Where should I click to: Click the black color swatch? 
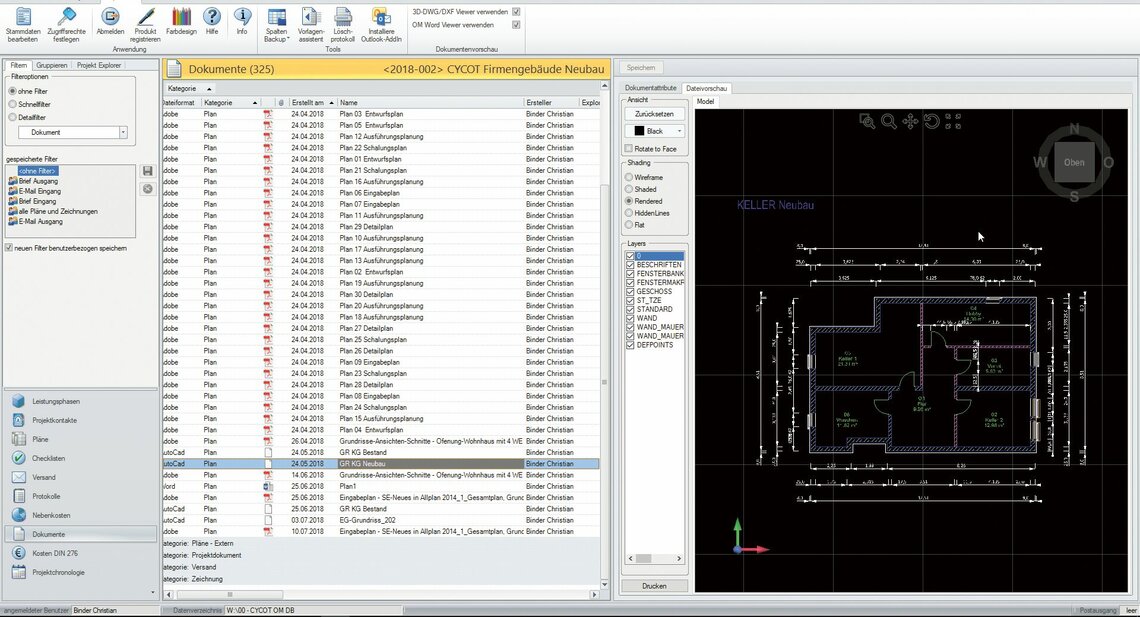[639, 132]
